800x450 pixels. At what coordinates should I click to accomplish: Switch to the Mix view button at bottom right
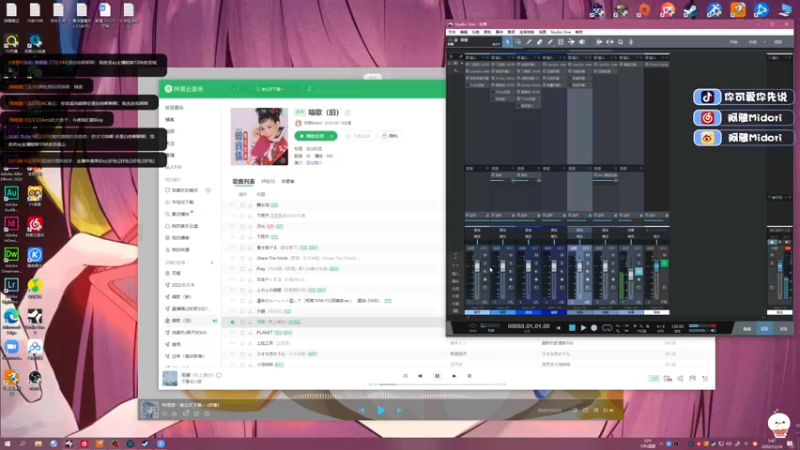(x=764, y=329)
